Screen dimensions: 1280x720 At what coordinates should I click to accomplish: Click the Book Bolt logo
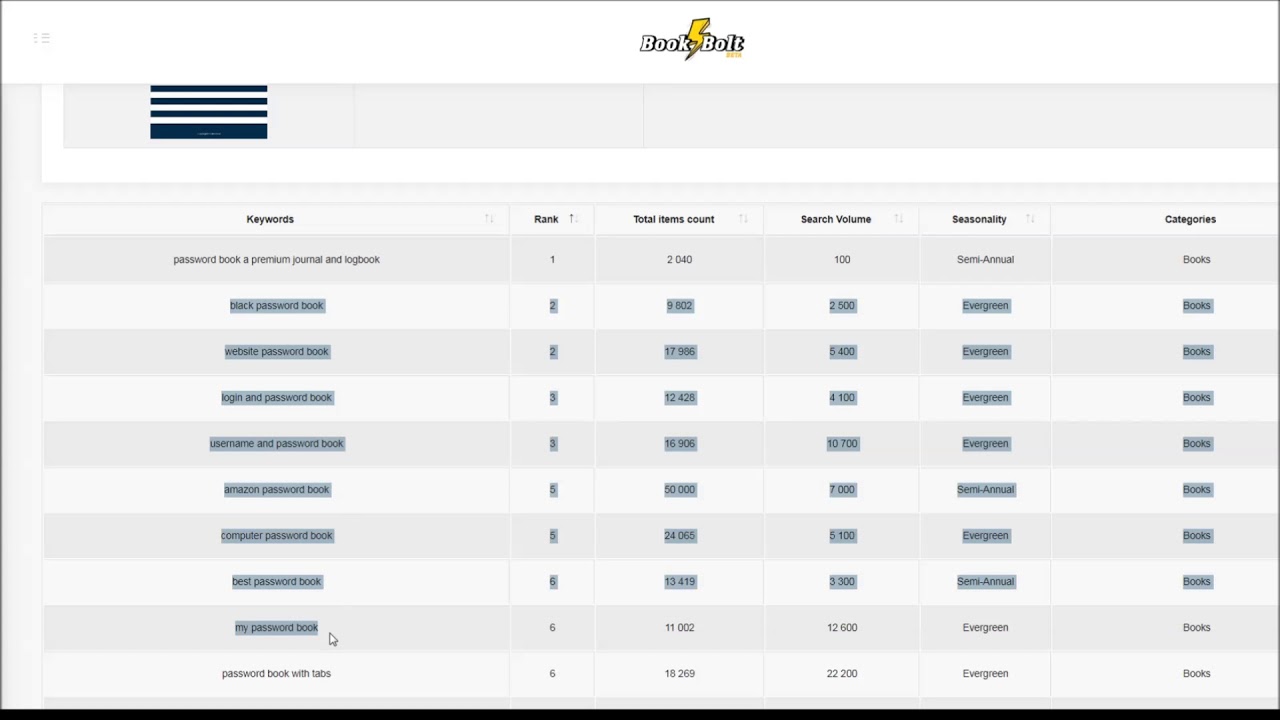click(x=691, y=40)
